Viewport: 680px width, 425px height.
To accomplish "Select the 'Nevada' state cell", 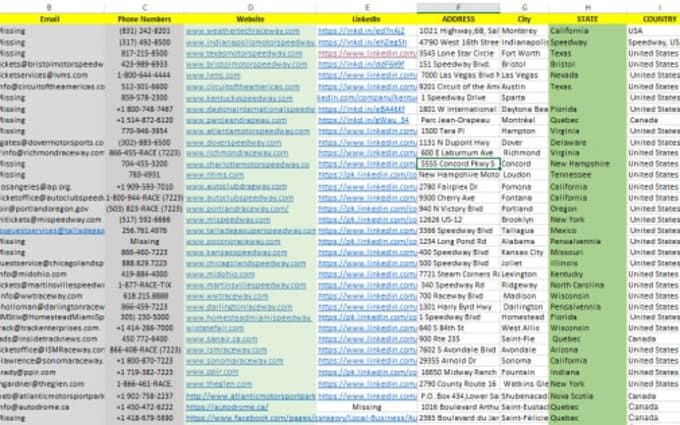I will (588, 75).
